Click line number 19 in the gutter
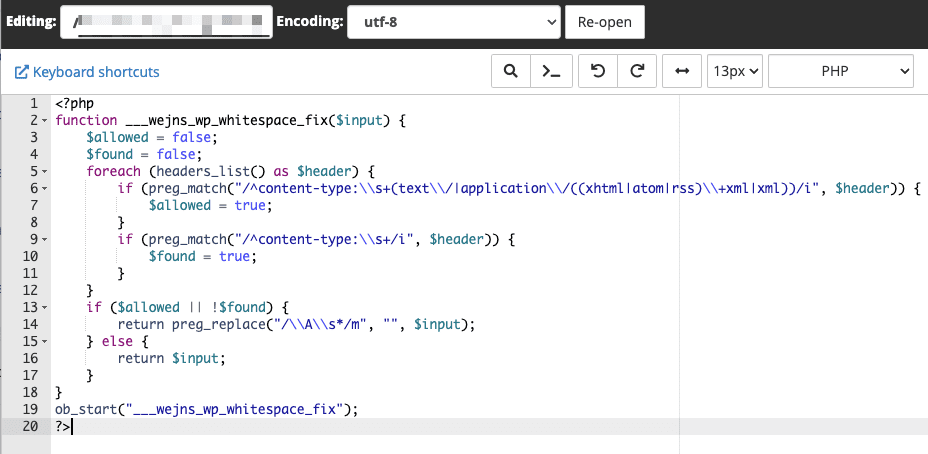Image resolution: width=928 pixels, height=454 pixels. (30, 409)
